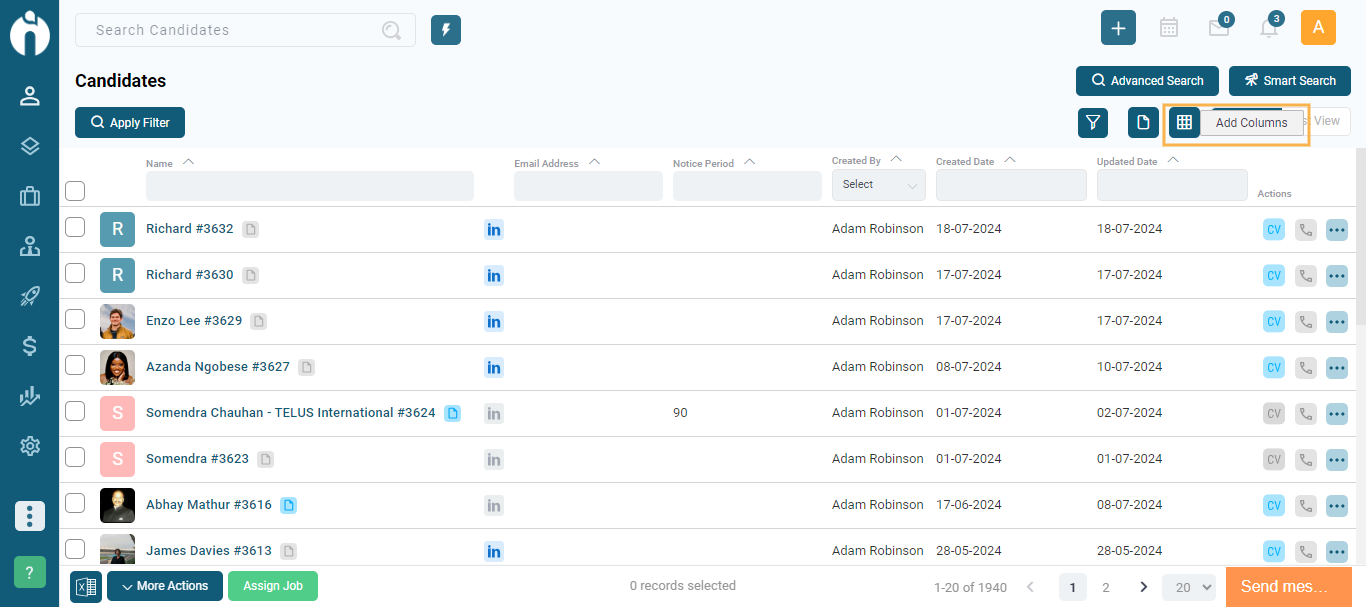Sort by Created Date column arrow
This screenshot has width=1366, height=607.
[1010, 160]
